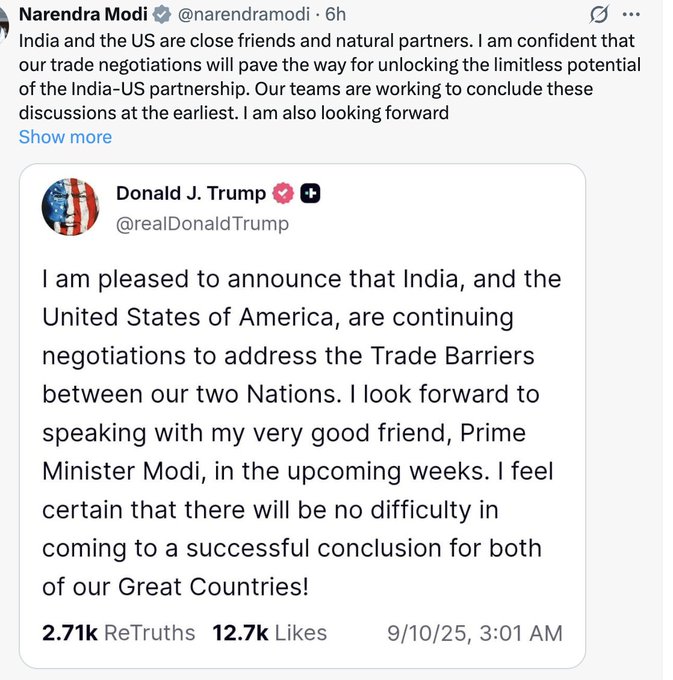Click the Grok circle-slash icon
Viewport: 673px width, 680px height.
tap(602, 16)
